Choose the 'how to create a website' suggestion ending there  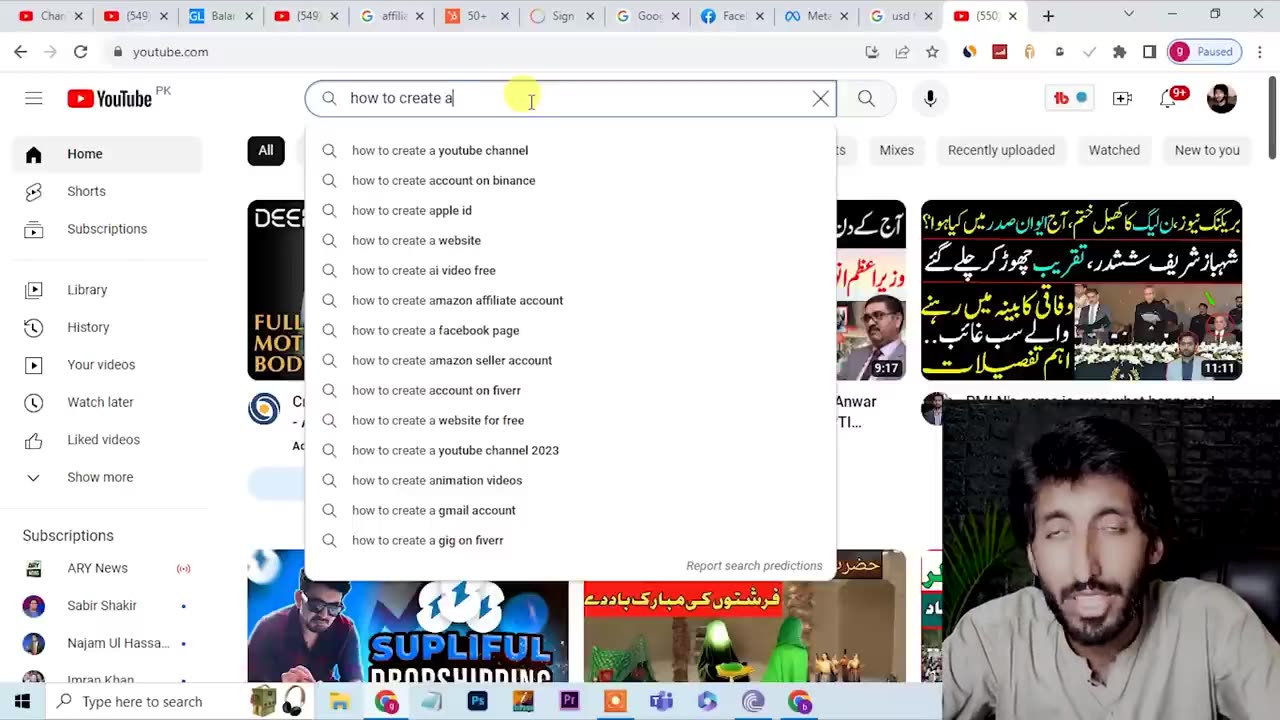pos(570,240)
